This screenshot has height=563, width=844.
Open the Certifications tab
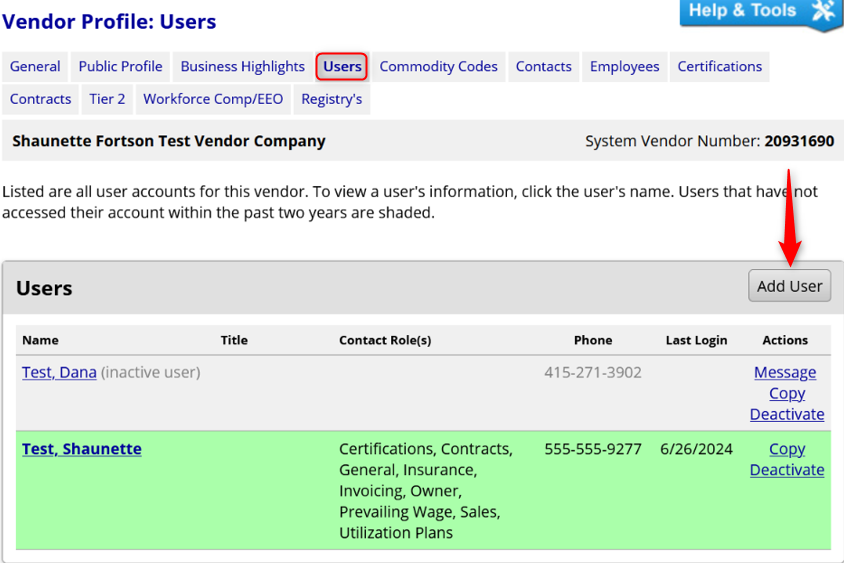point(719,67)
